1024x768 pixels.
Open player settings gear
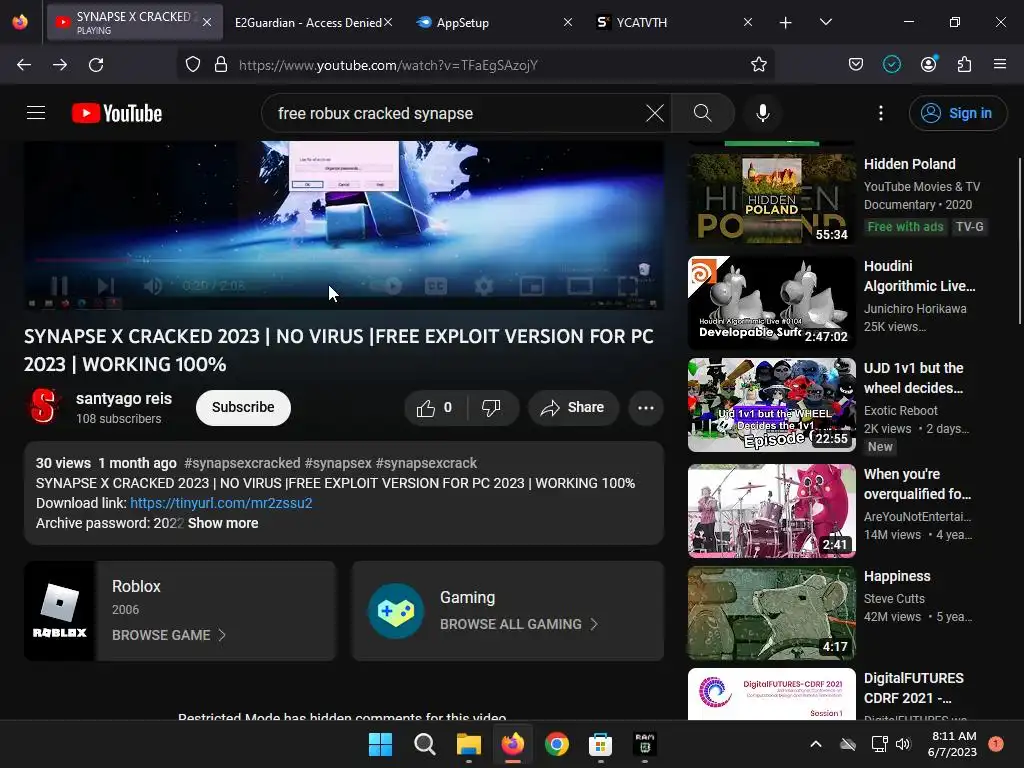pos(484,285)
